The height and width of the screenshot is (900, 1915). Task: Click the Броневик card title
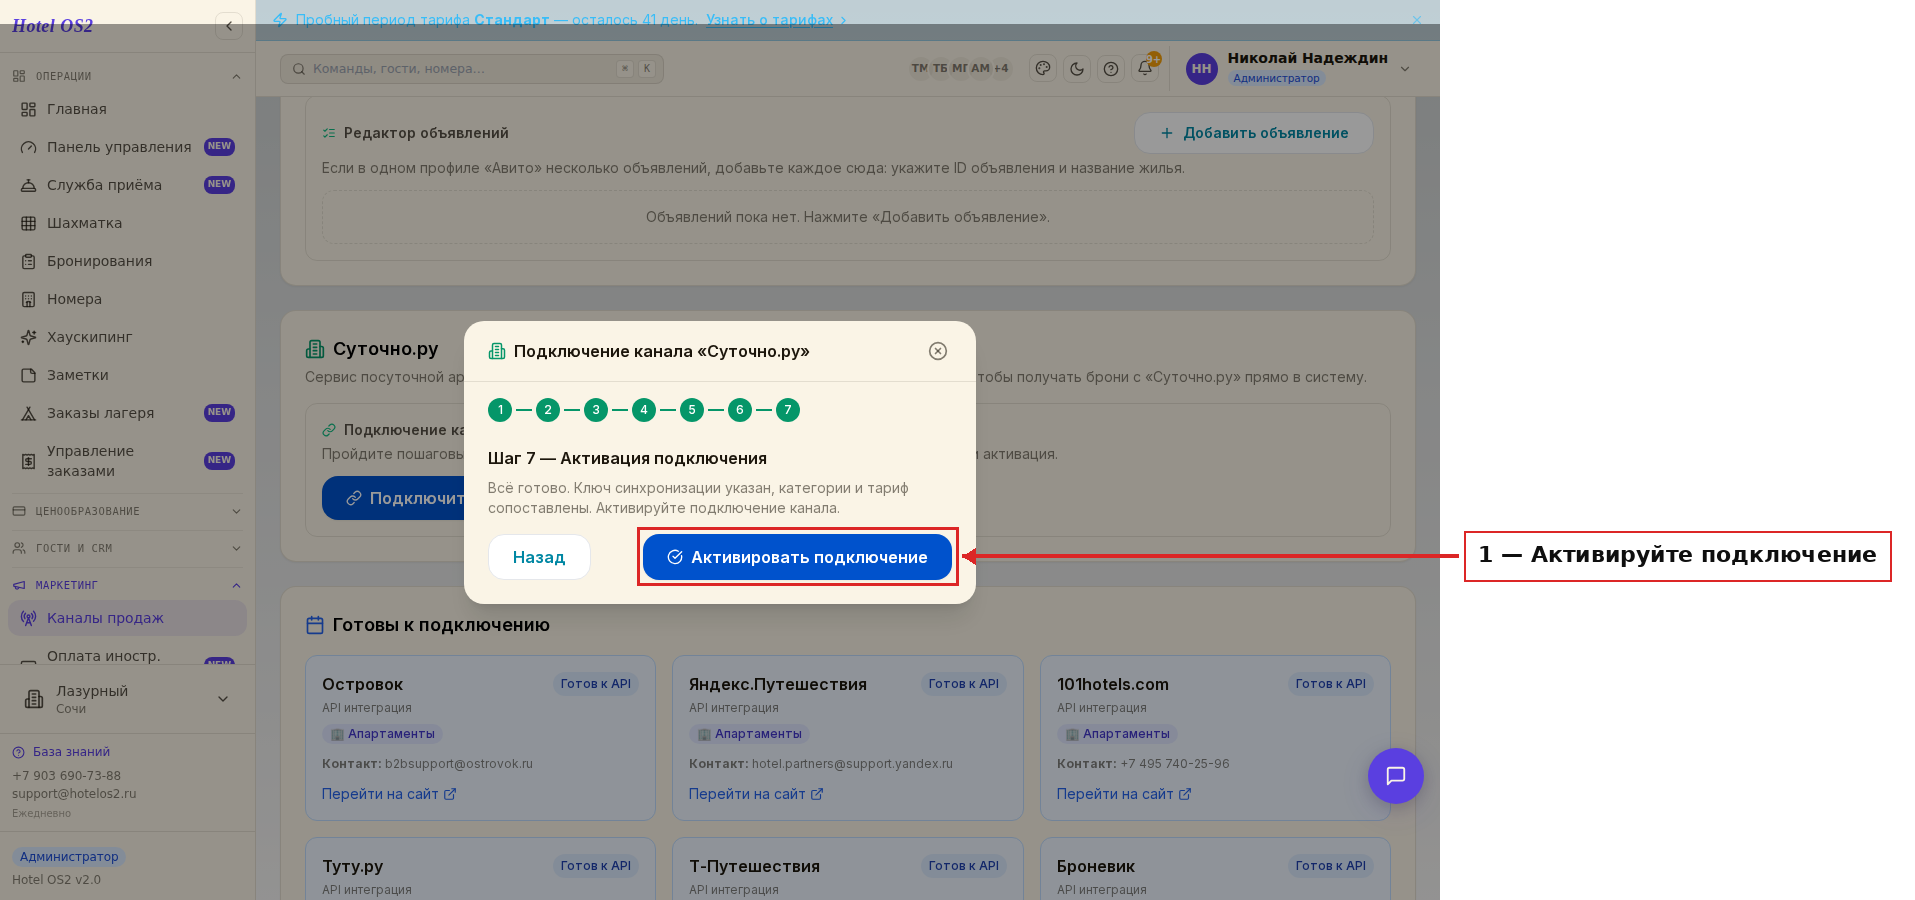(1096, 867)
